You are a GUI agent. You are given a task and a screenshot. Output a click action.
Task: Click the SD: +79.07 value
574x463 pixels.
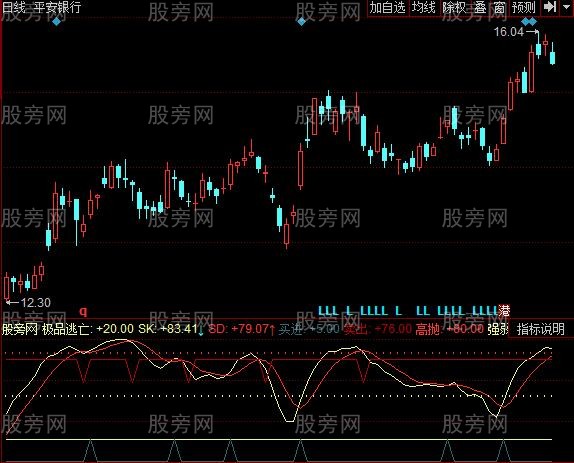[238, 329]
